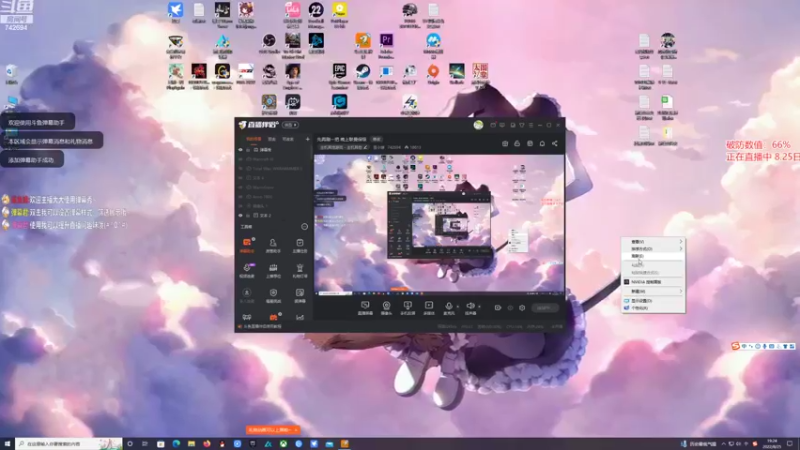800x450 pixels.
Task: Select the yellow PotPlayer desktop icon
Action: pos(339,14)
